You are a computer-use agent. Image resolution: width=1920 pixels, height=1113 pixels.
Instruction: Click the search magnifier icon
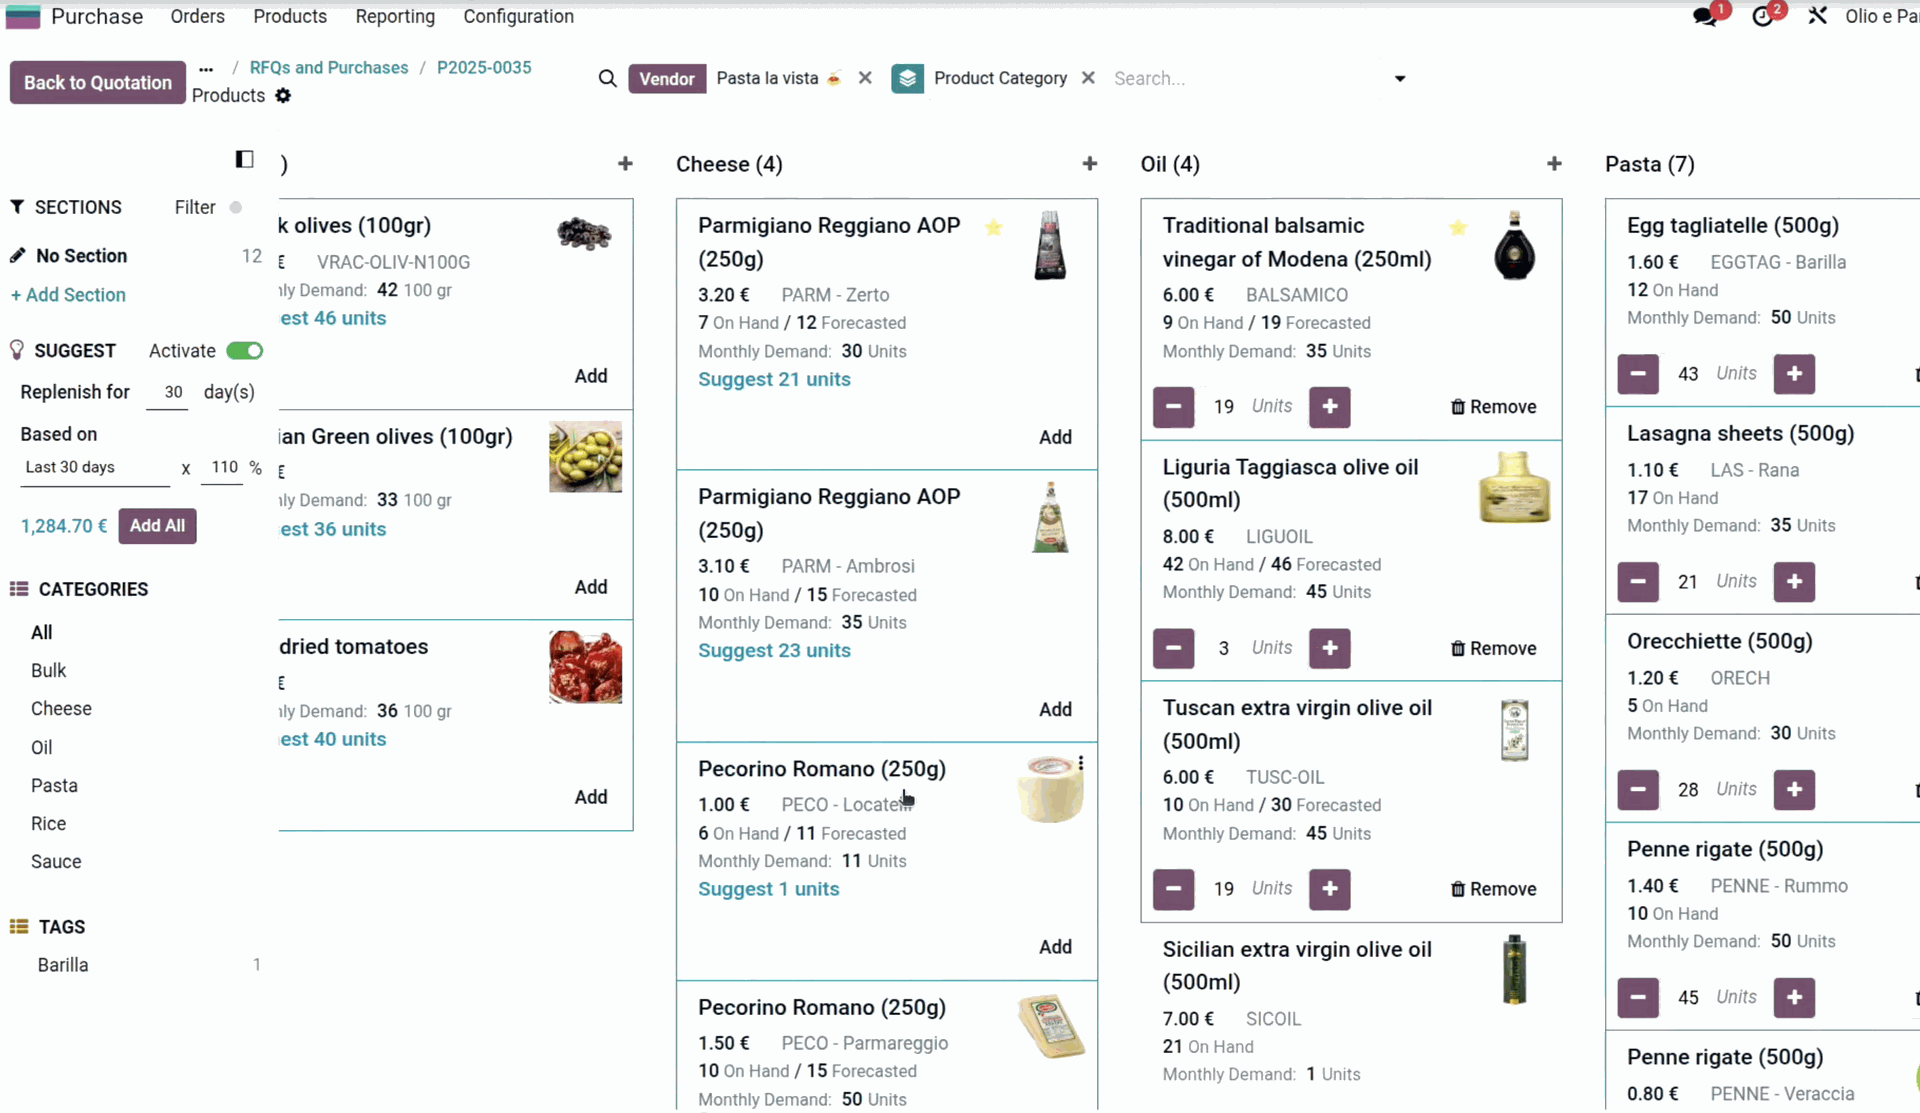[607, 78]
